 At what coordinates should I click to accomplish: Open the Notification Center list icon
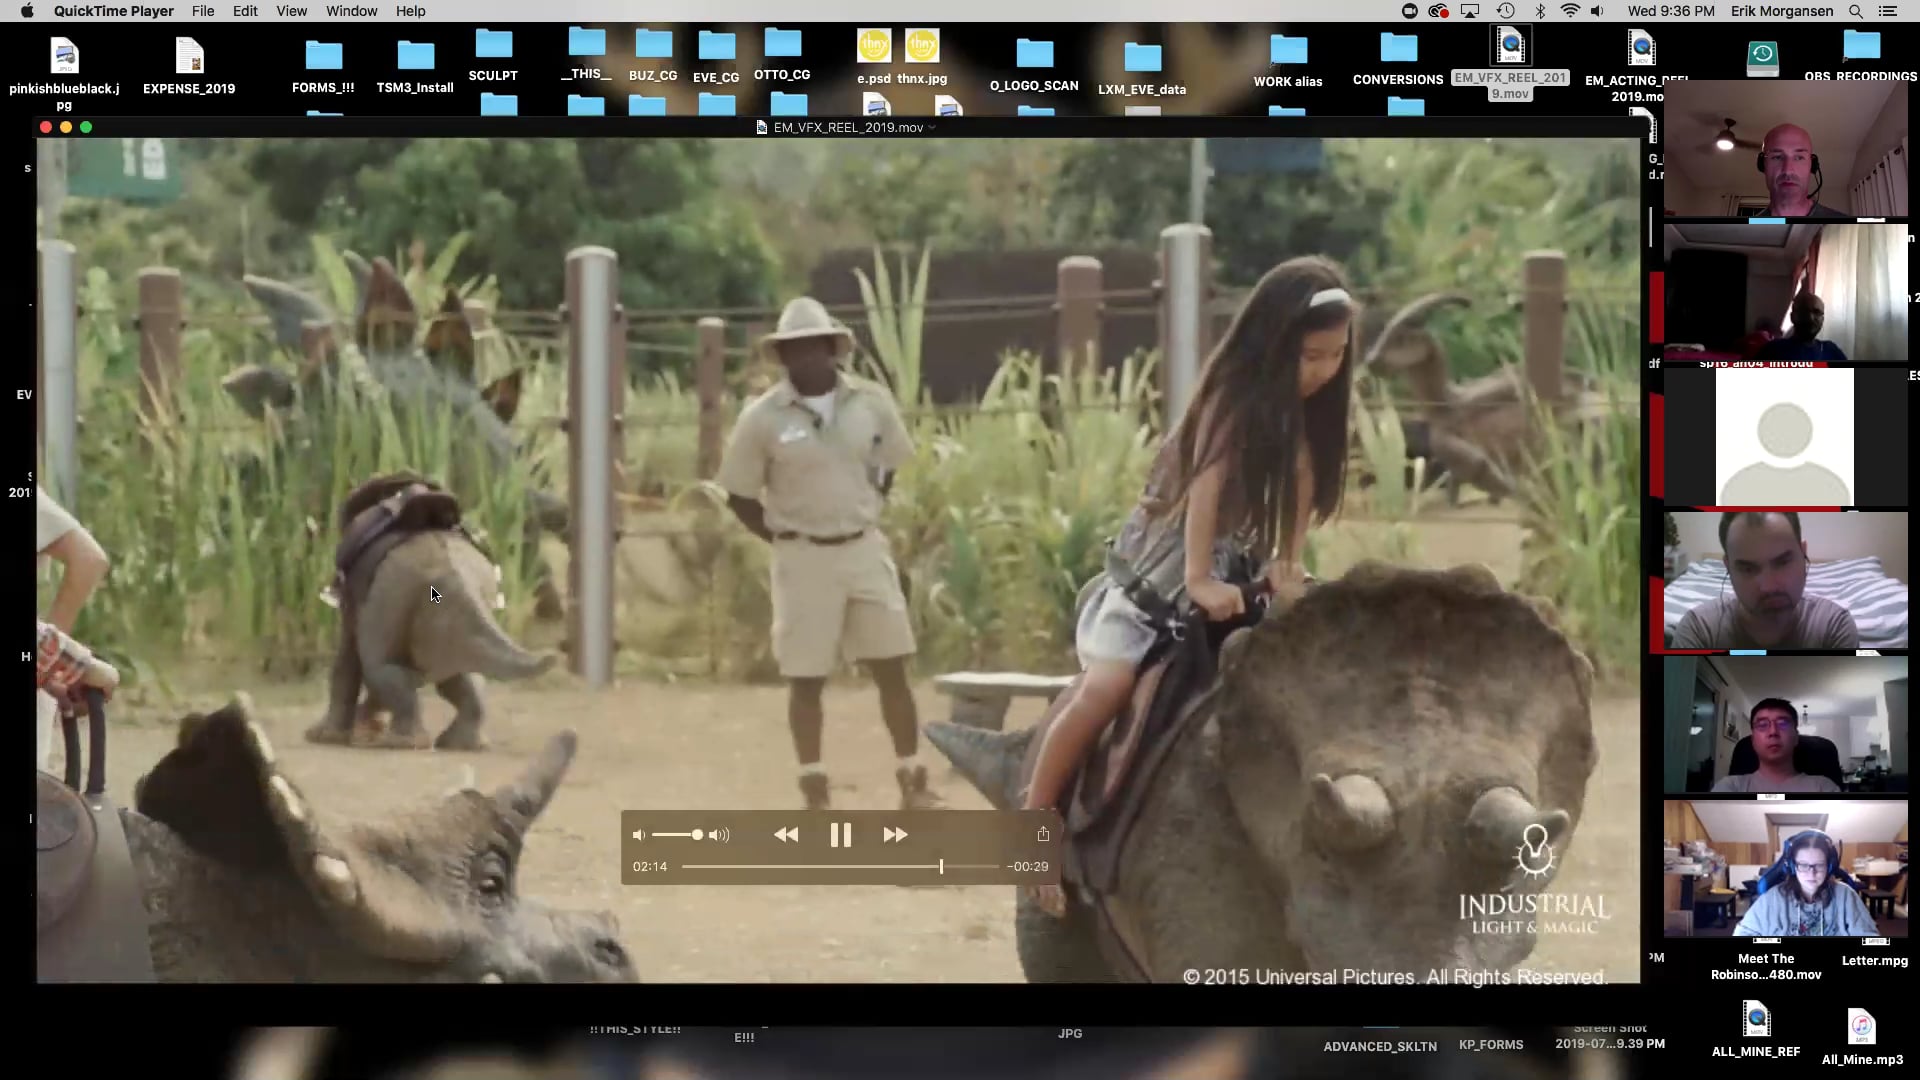click(1888, 11)
